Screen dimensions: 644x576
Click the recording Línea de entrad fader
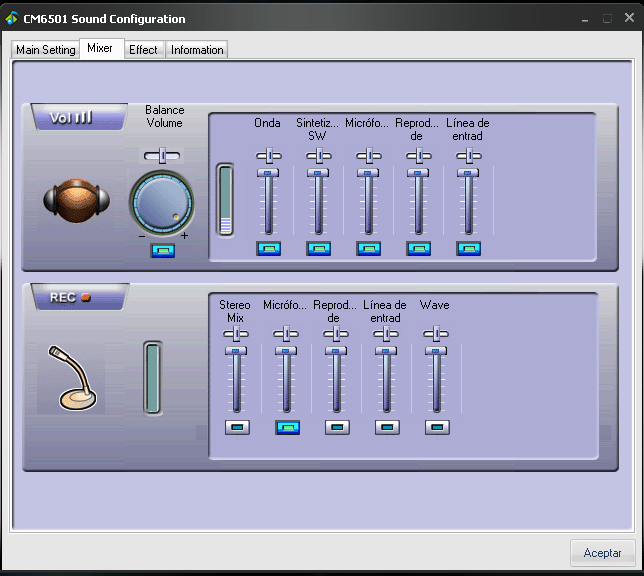click(x=386, y=351)
